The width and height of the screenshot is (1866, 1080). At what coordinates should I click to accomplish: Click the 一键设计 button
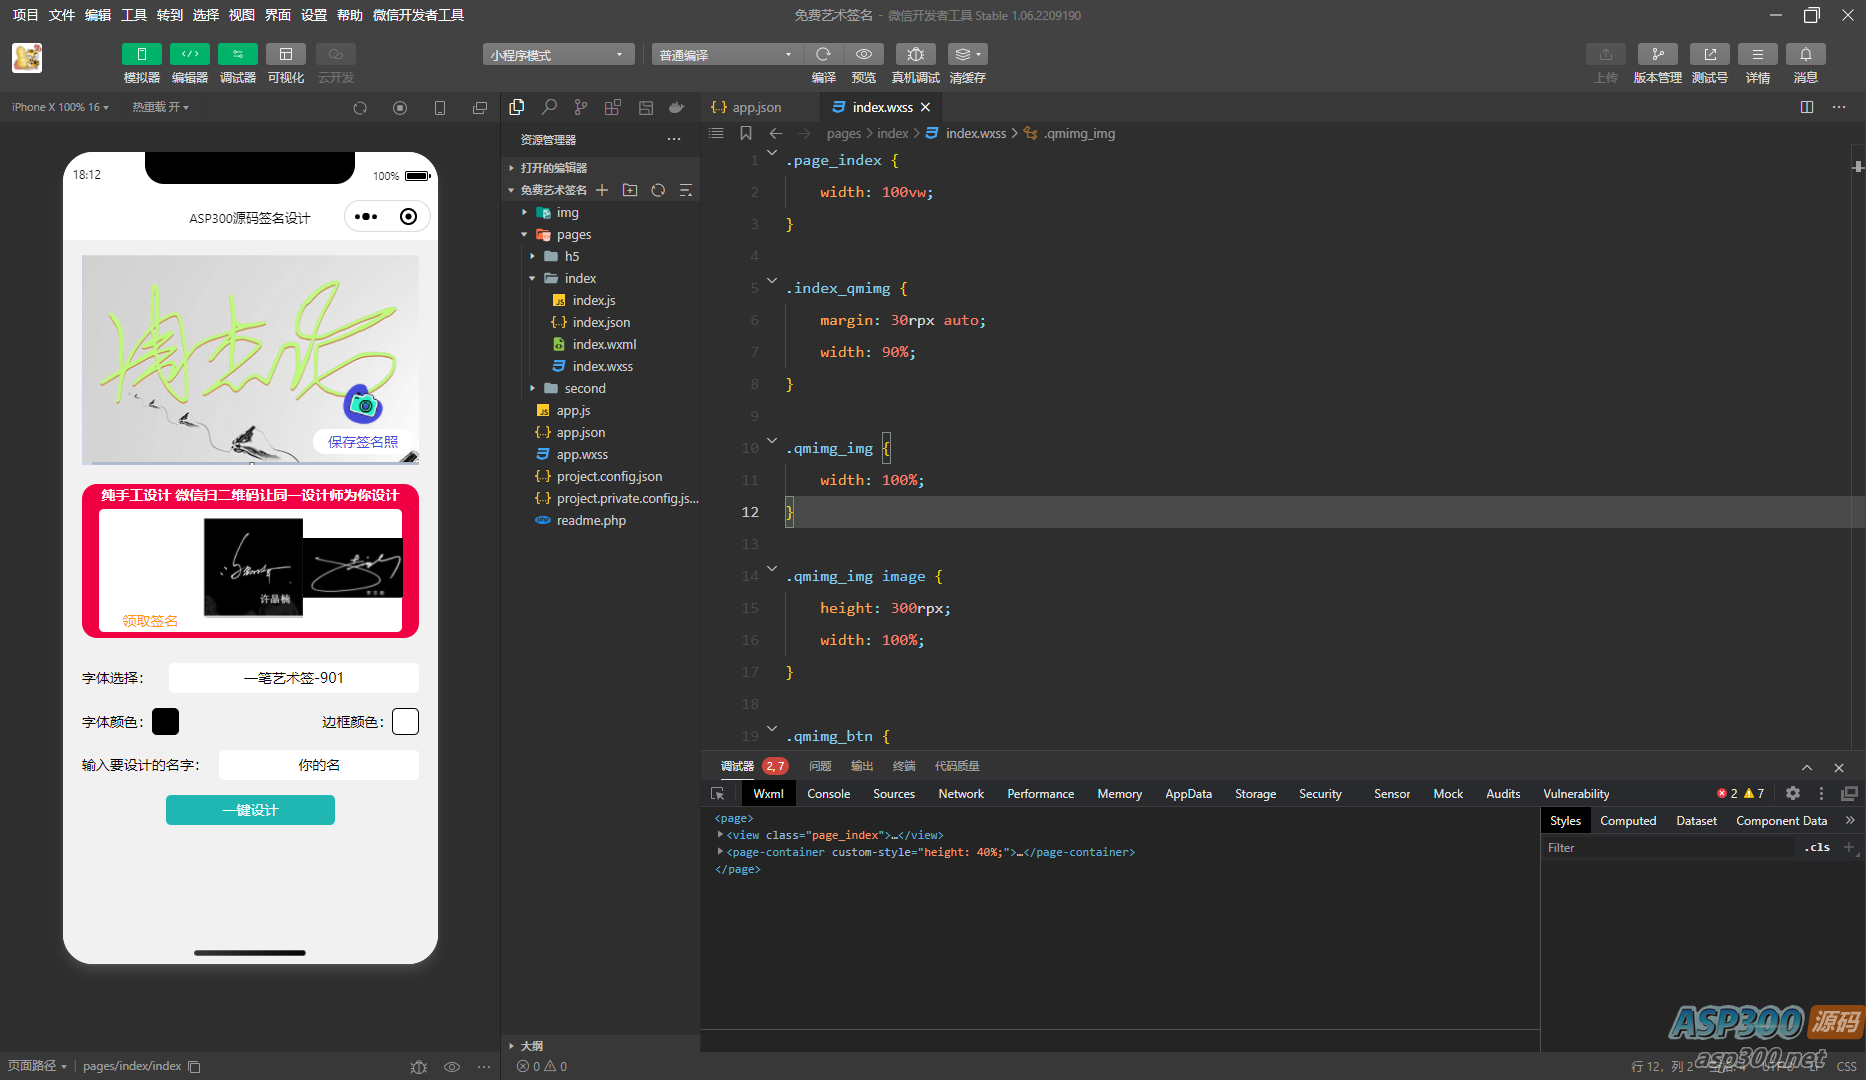click(250, 811)
